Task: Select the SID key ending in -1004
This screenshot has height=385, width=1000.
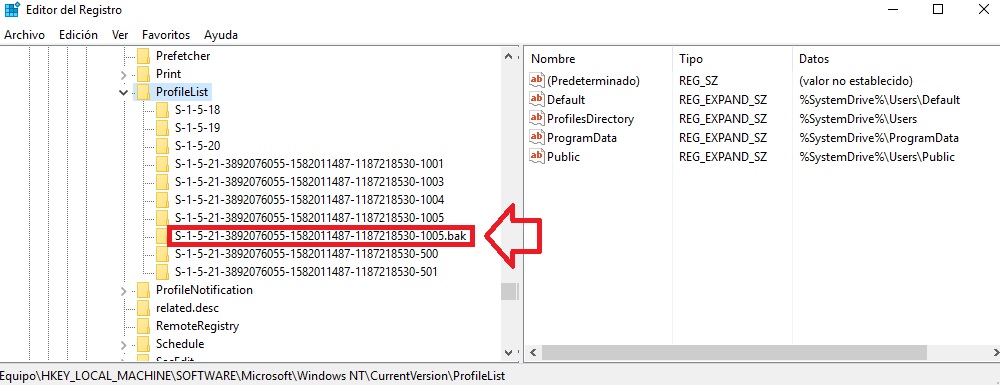Action: tap(309, 200)
